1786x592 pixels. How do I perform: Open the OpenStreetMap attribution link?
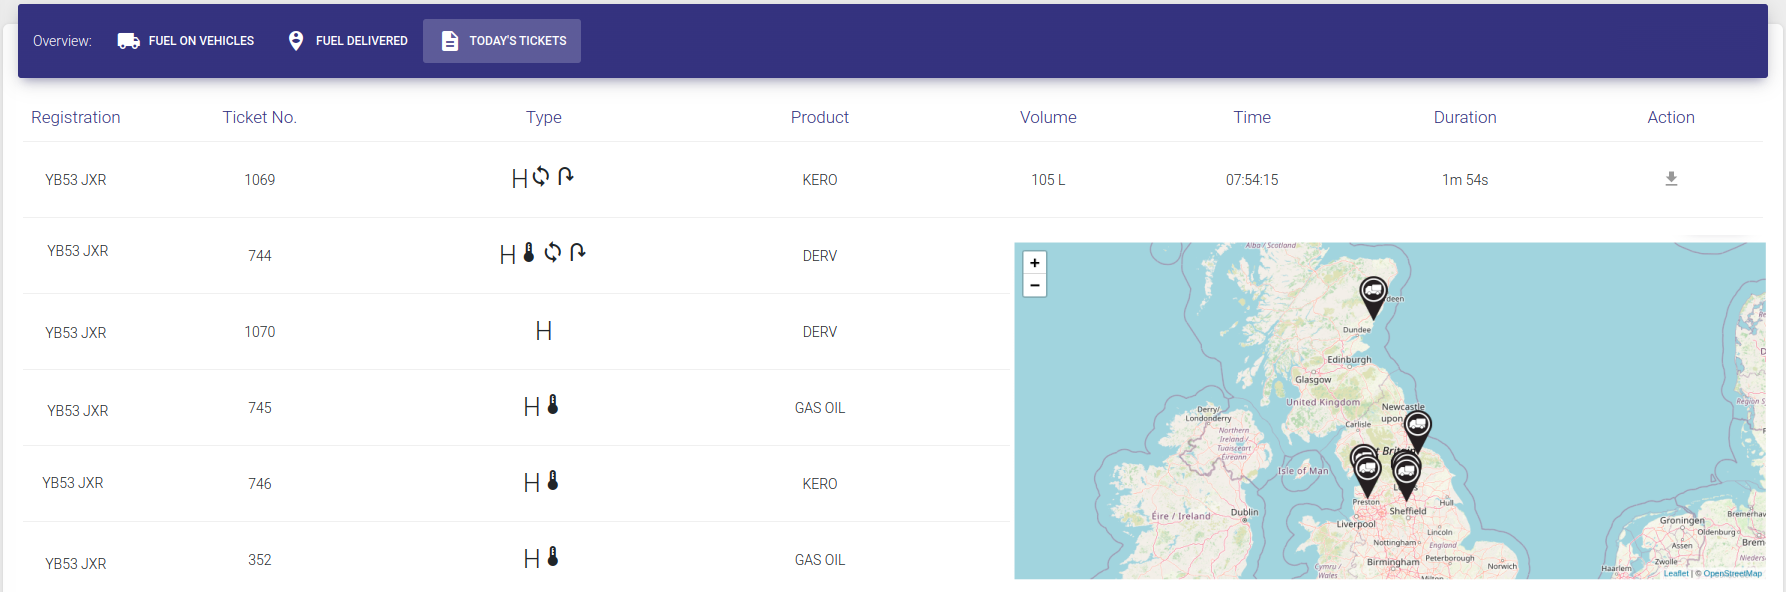click(1732, 574)
